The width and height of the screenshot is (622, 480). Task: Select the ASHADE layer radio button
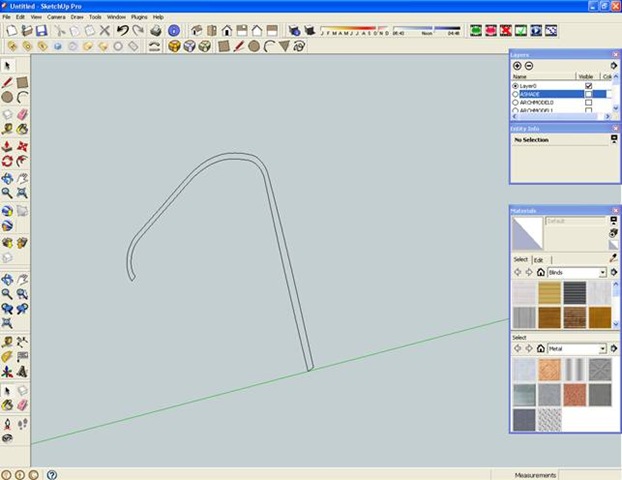[x=515, y=94]
